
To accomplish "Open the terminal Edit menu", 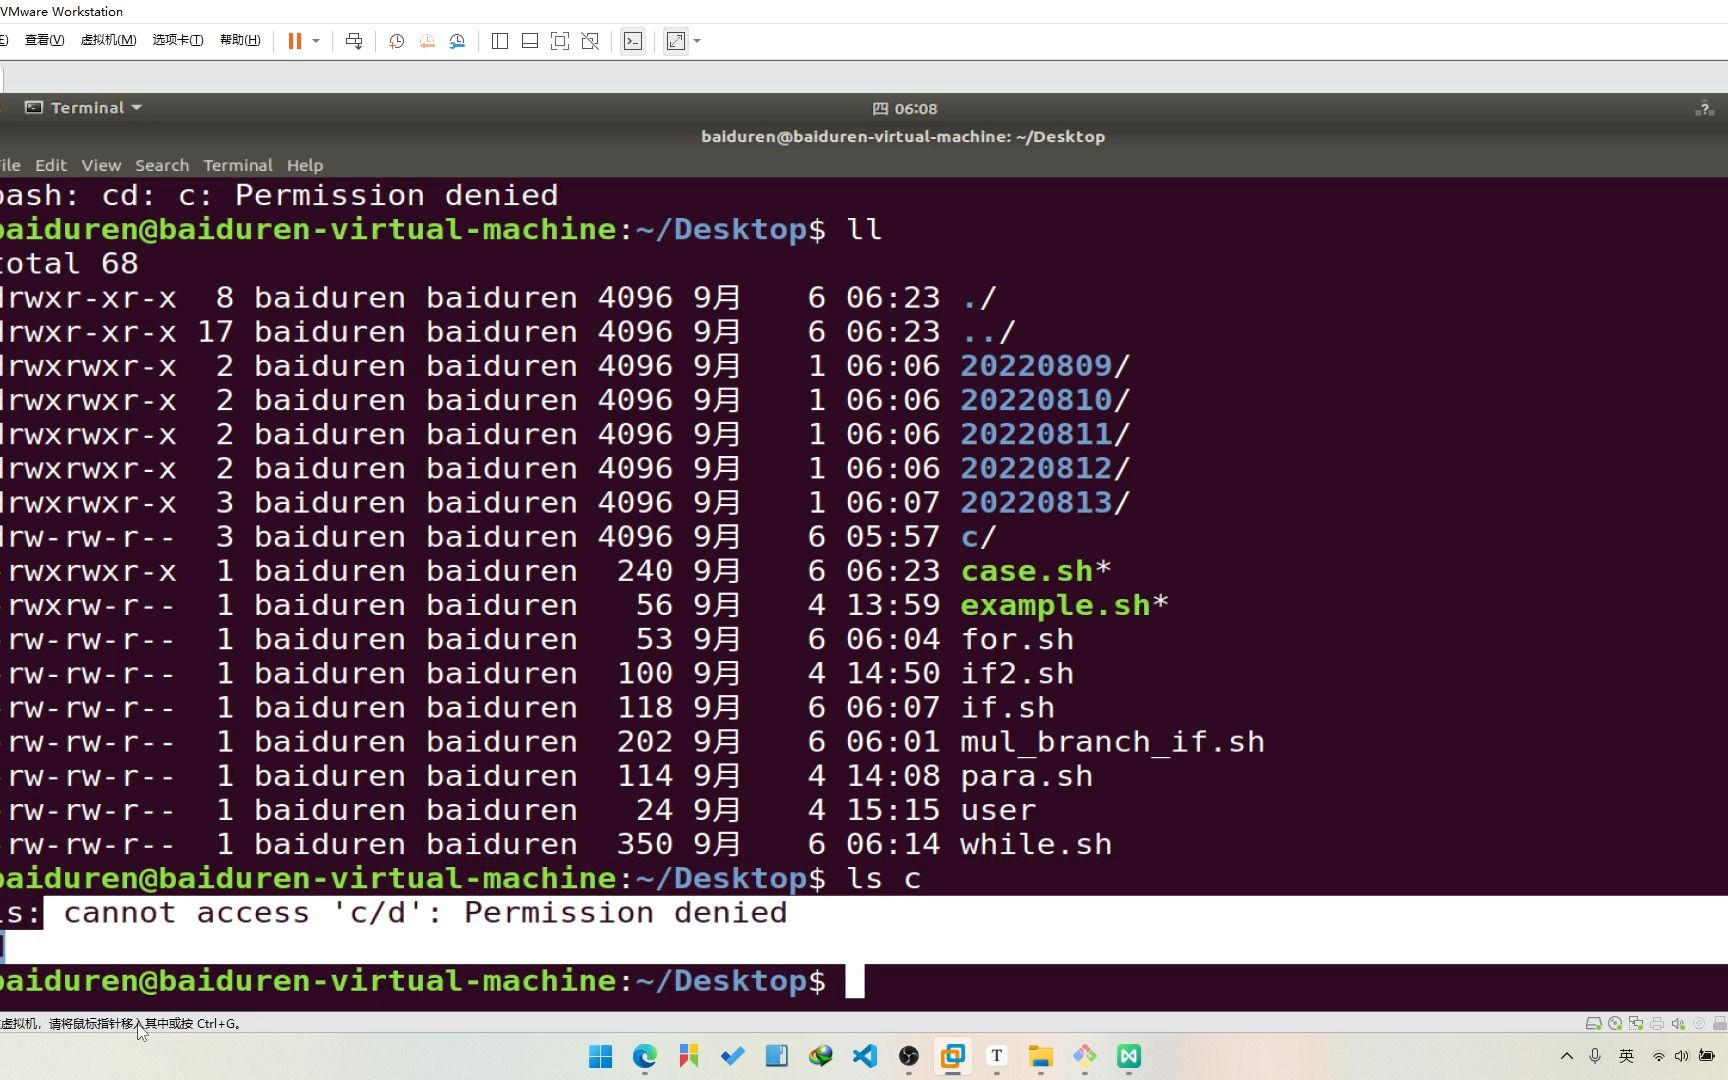I will 51,165.
